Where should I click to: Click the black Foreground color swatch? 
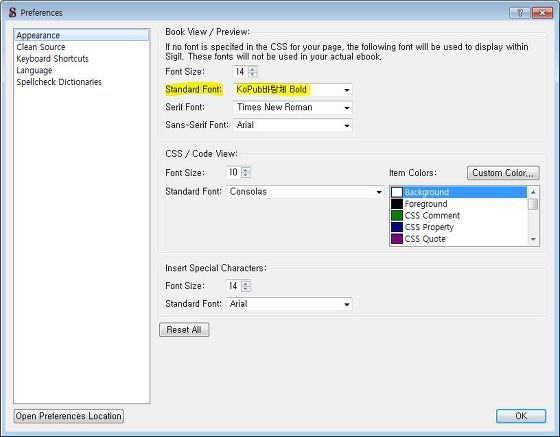[x=397, y=204]
